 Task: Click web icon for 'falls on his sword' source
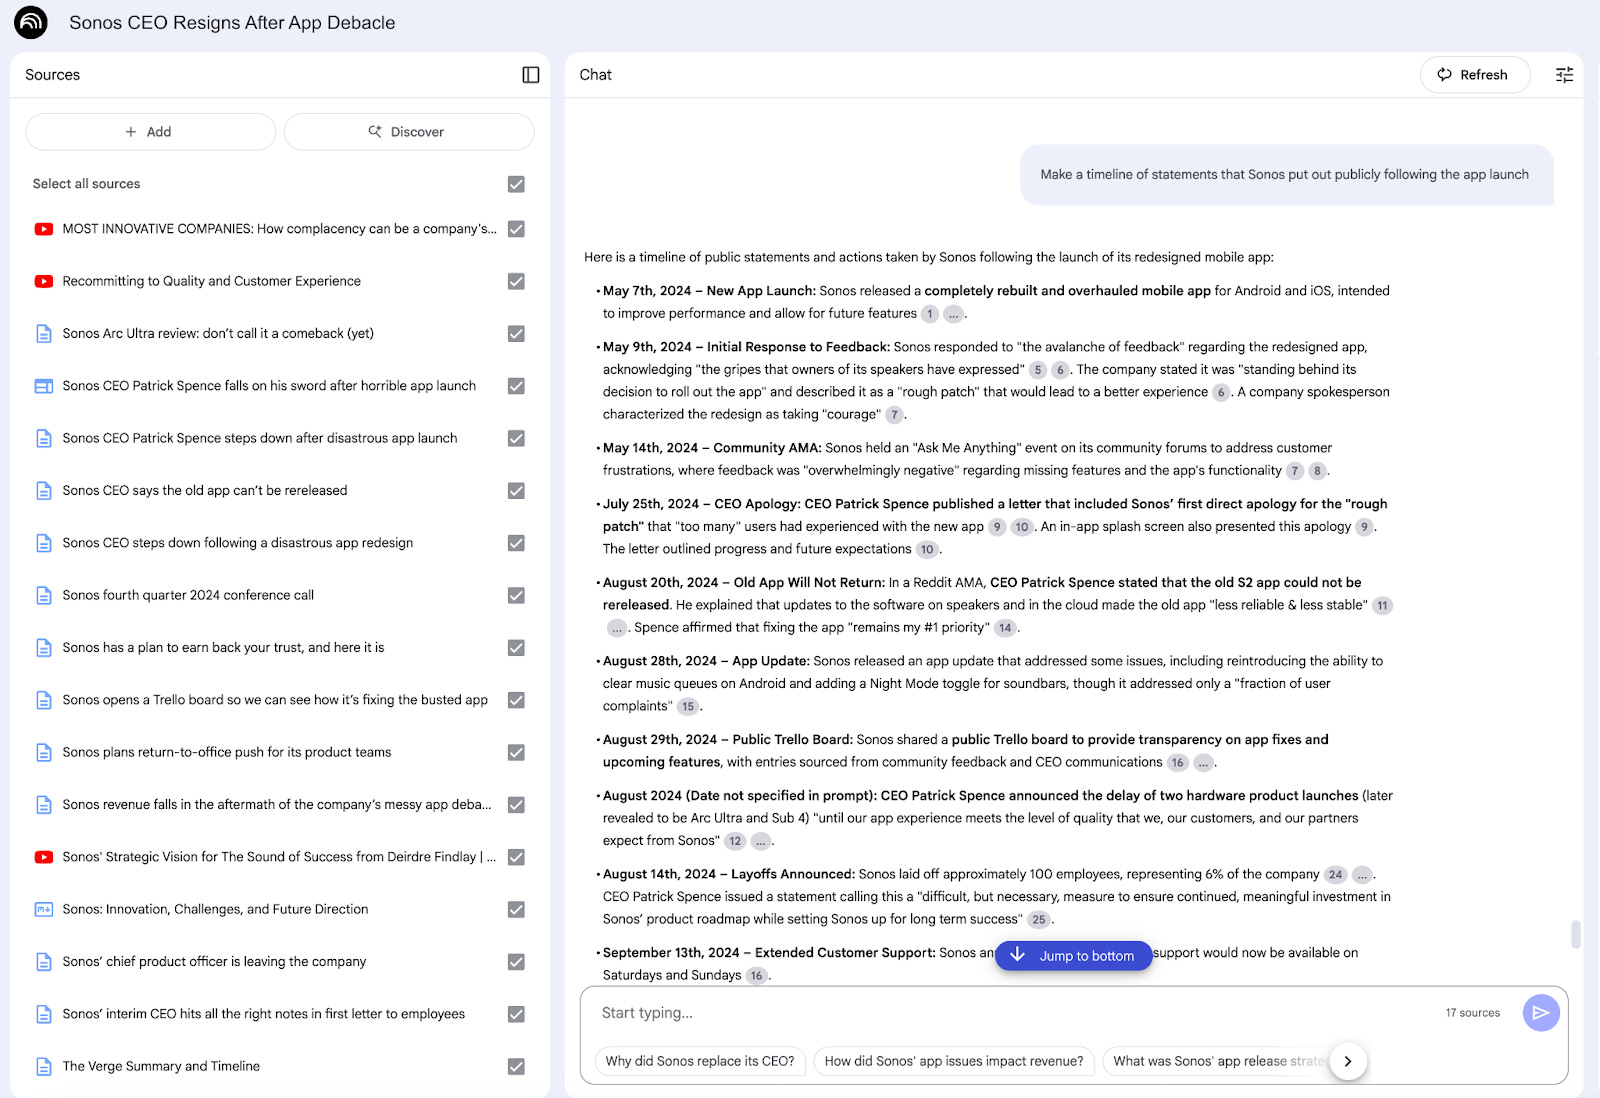tap(44, 386)
